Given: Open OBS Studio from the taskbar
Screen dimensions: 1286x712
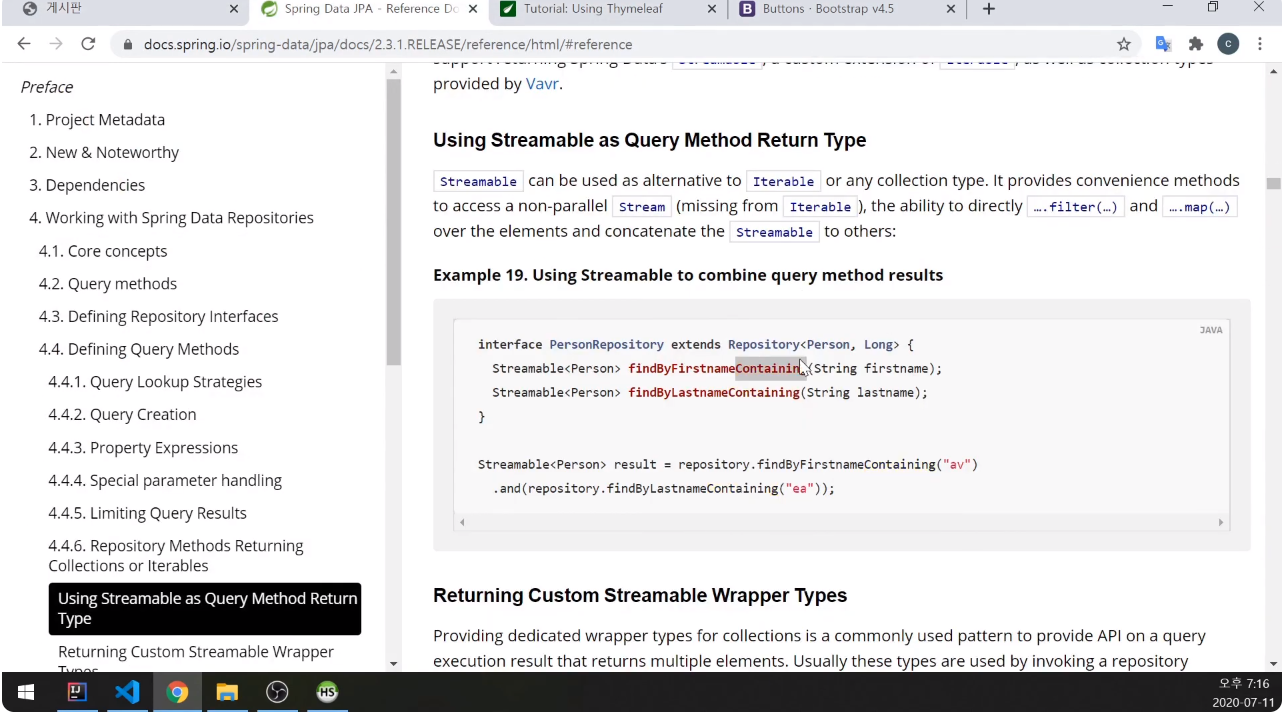Looking at the screenshot, I should tap(277, 692).
